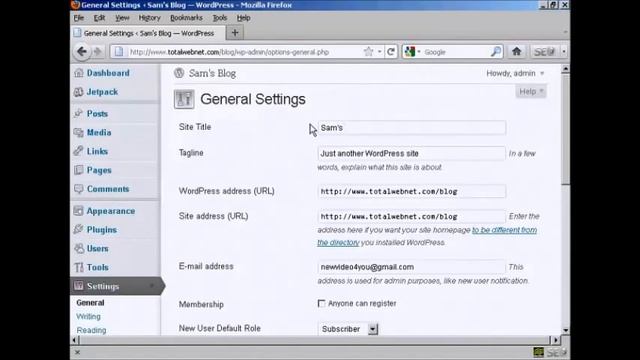The height and width of the screenshot is (360, 640).
Task: Open the File menu
Action: pyautogui.click(x=79, y=18)
